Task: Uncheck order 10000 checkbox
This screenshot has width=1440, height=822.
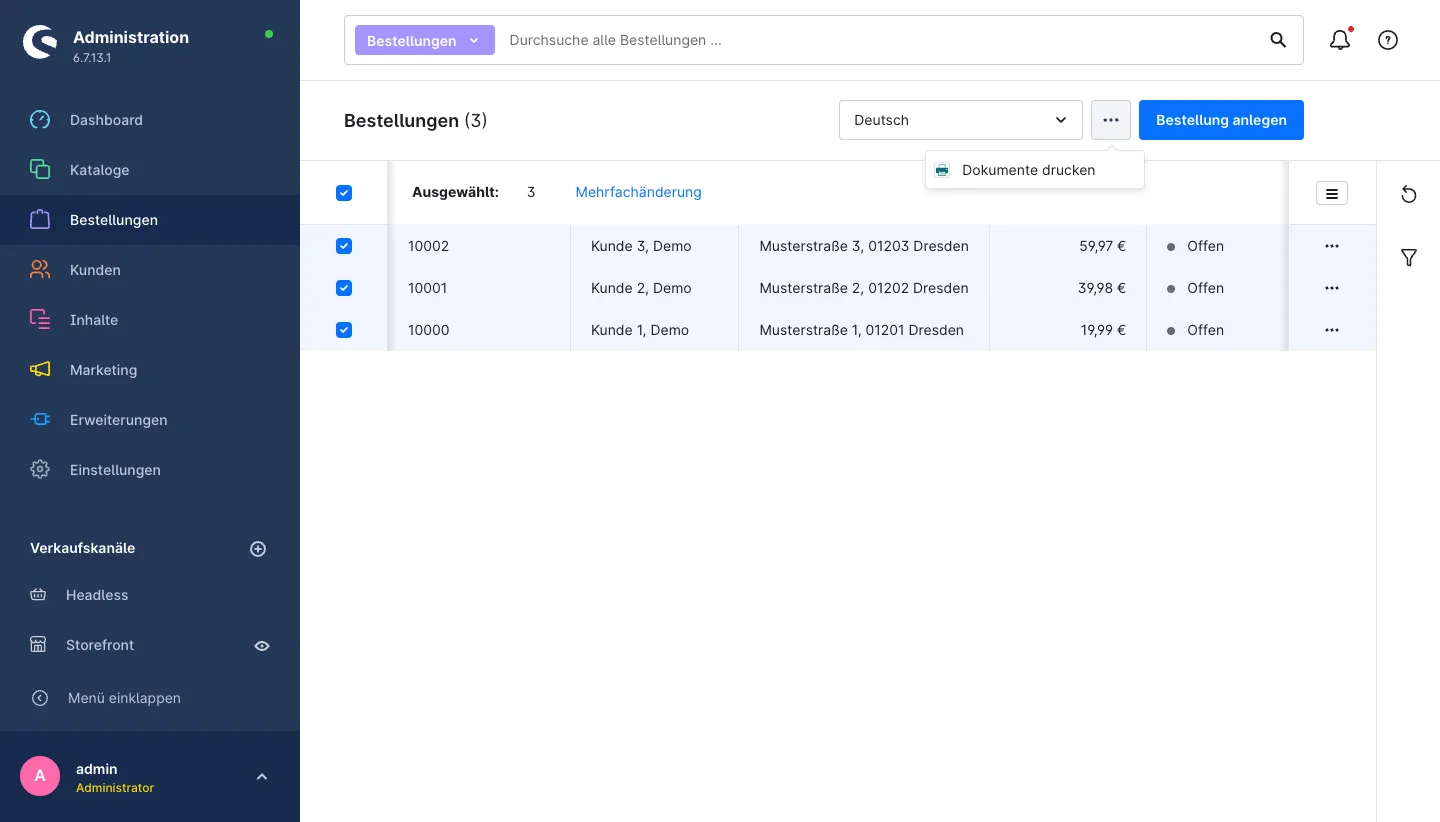Action: click(x=344, y=330)
